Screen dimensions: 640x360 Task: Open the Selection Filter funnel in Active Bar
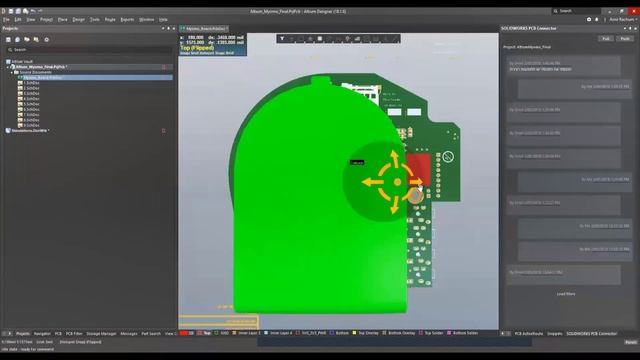point(282,39)
